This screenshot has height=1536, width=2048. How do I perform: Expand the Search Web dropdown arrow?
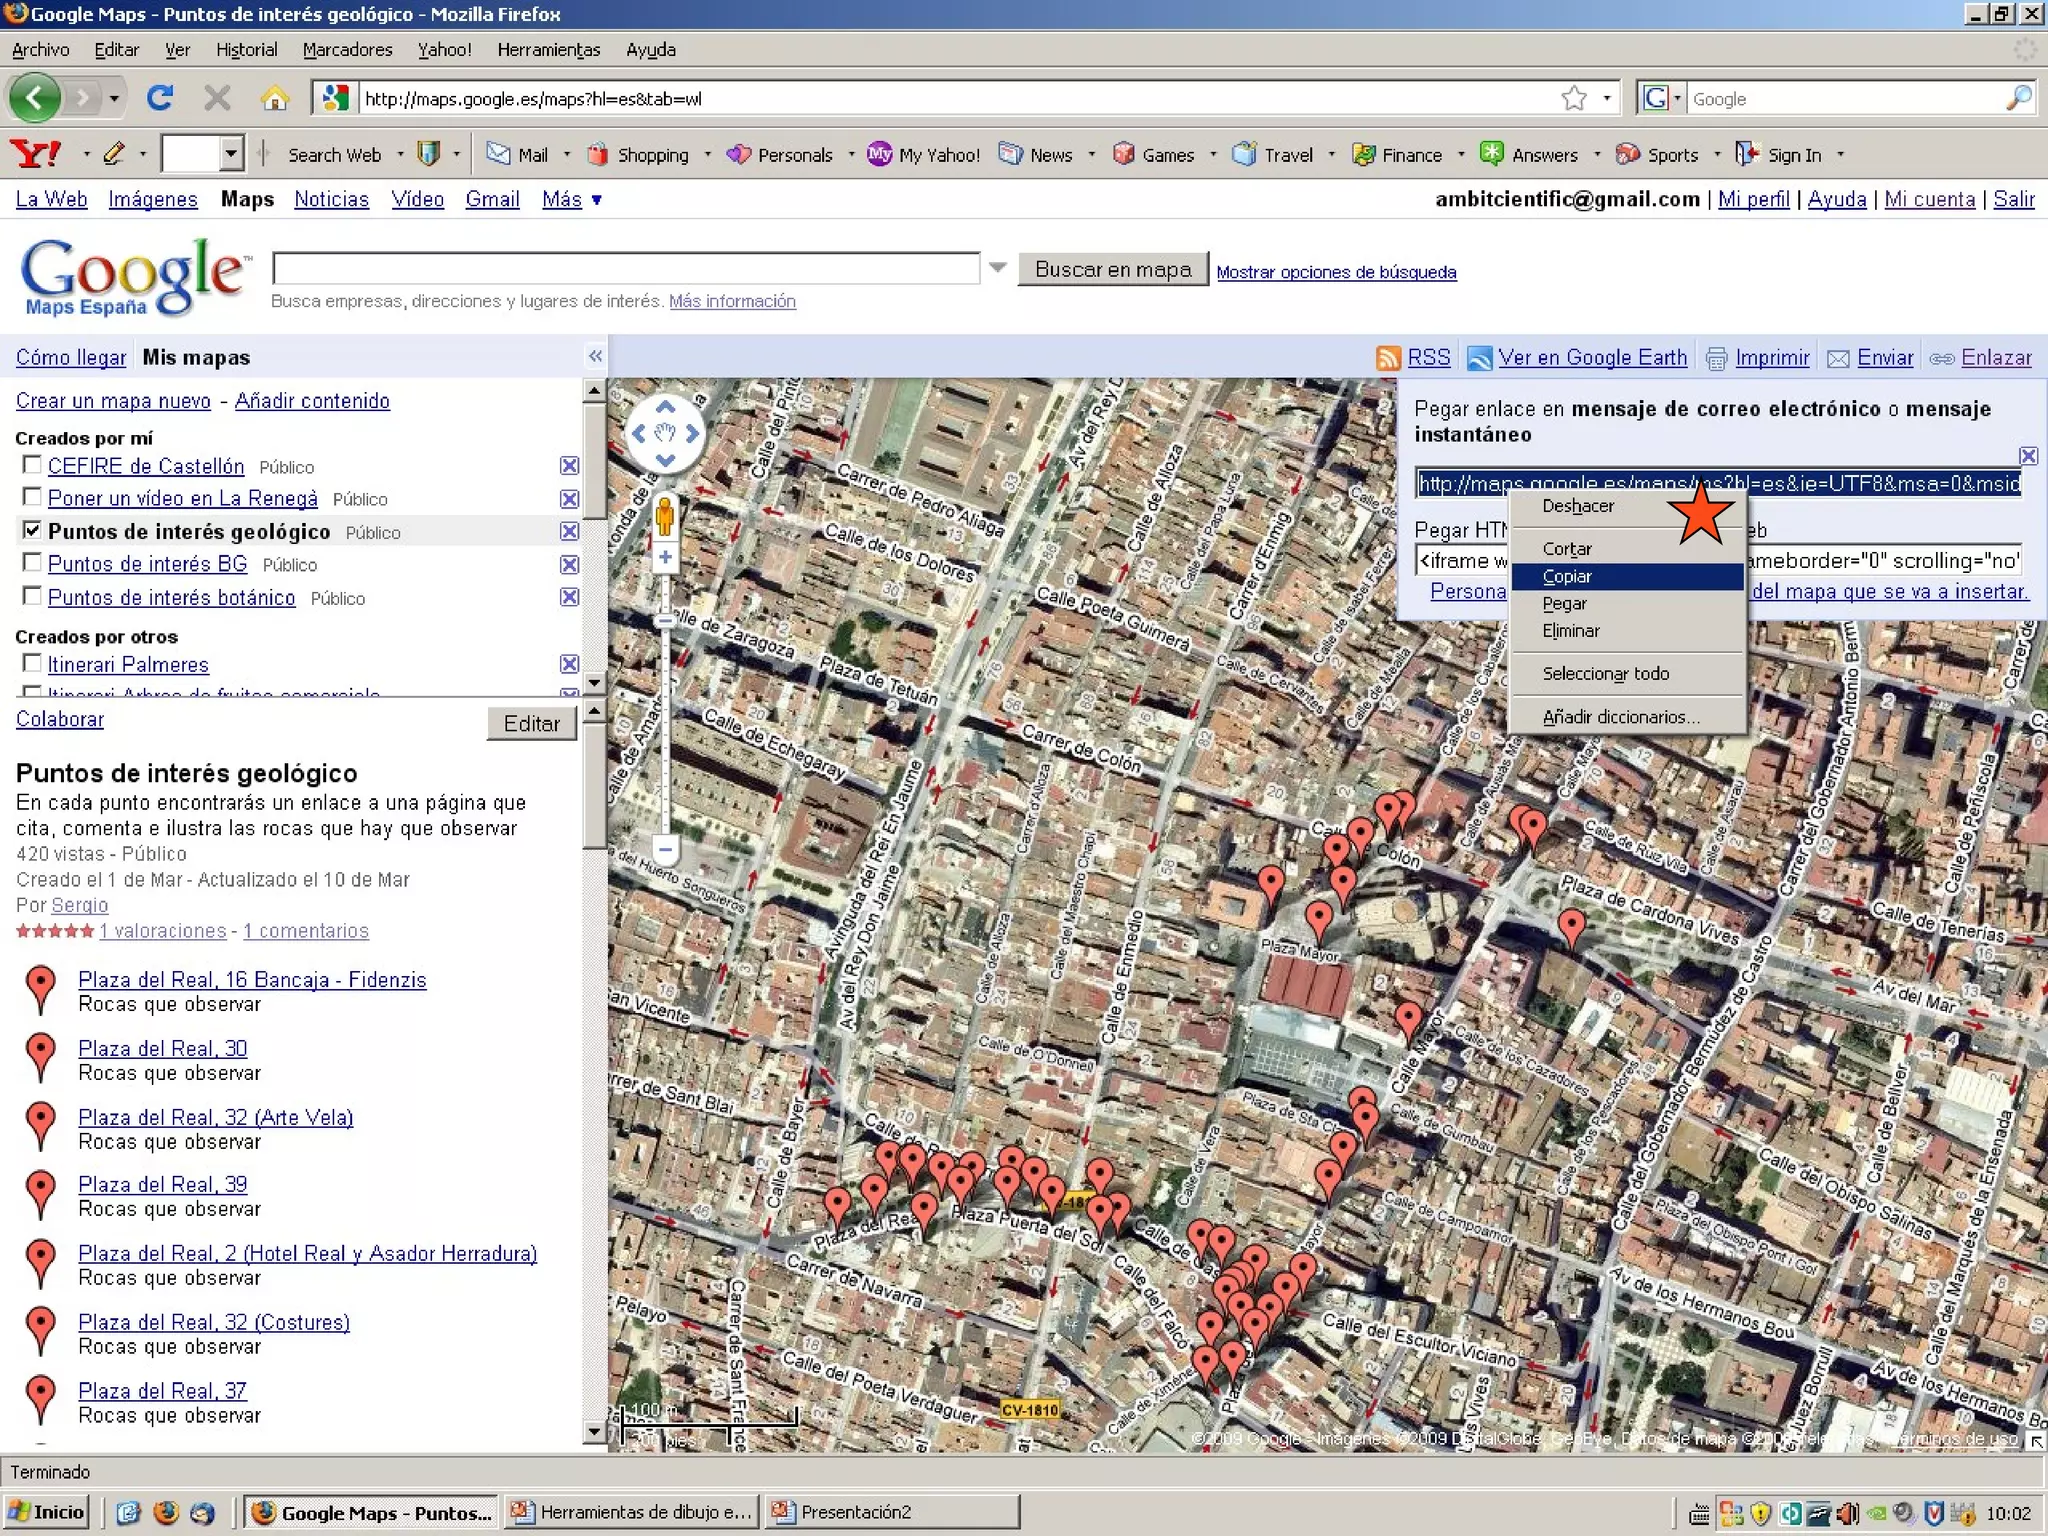[399, 154]
